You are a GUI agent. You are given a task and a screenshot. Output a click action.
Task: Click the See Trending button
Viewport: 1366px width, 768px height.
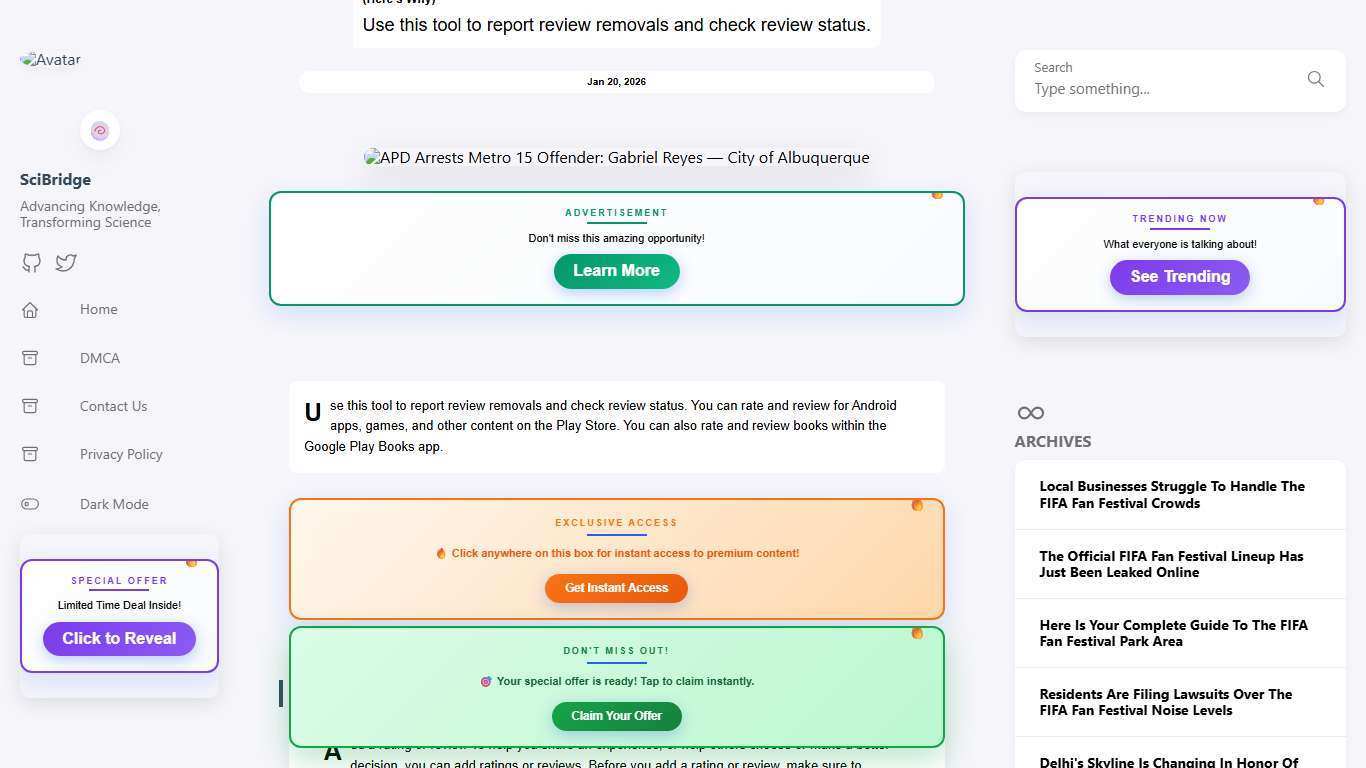coord(1179,277)
